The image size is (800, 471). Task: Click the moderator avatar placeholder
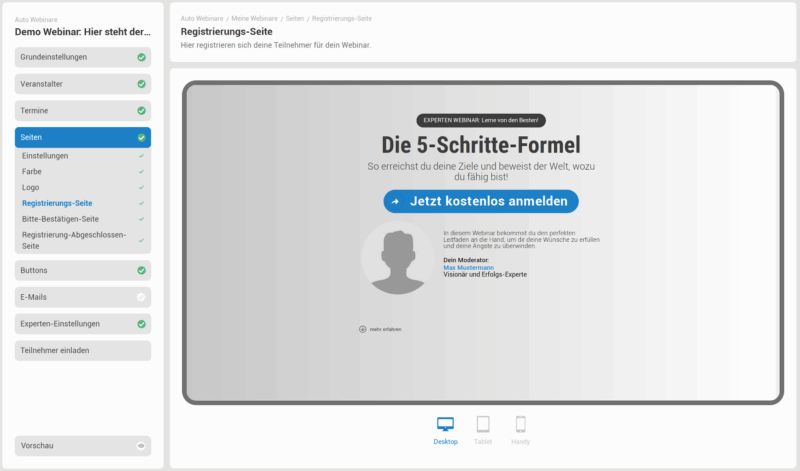397,258
